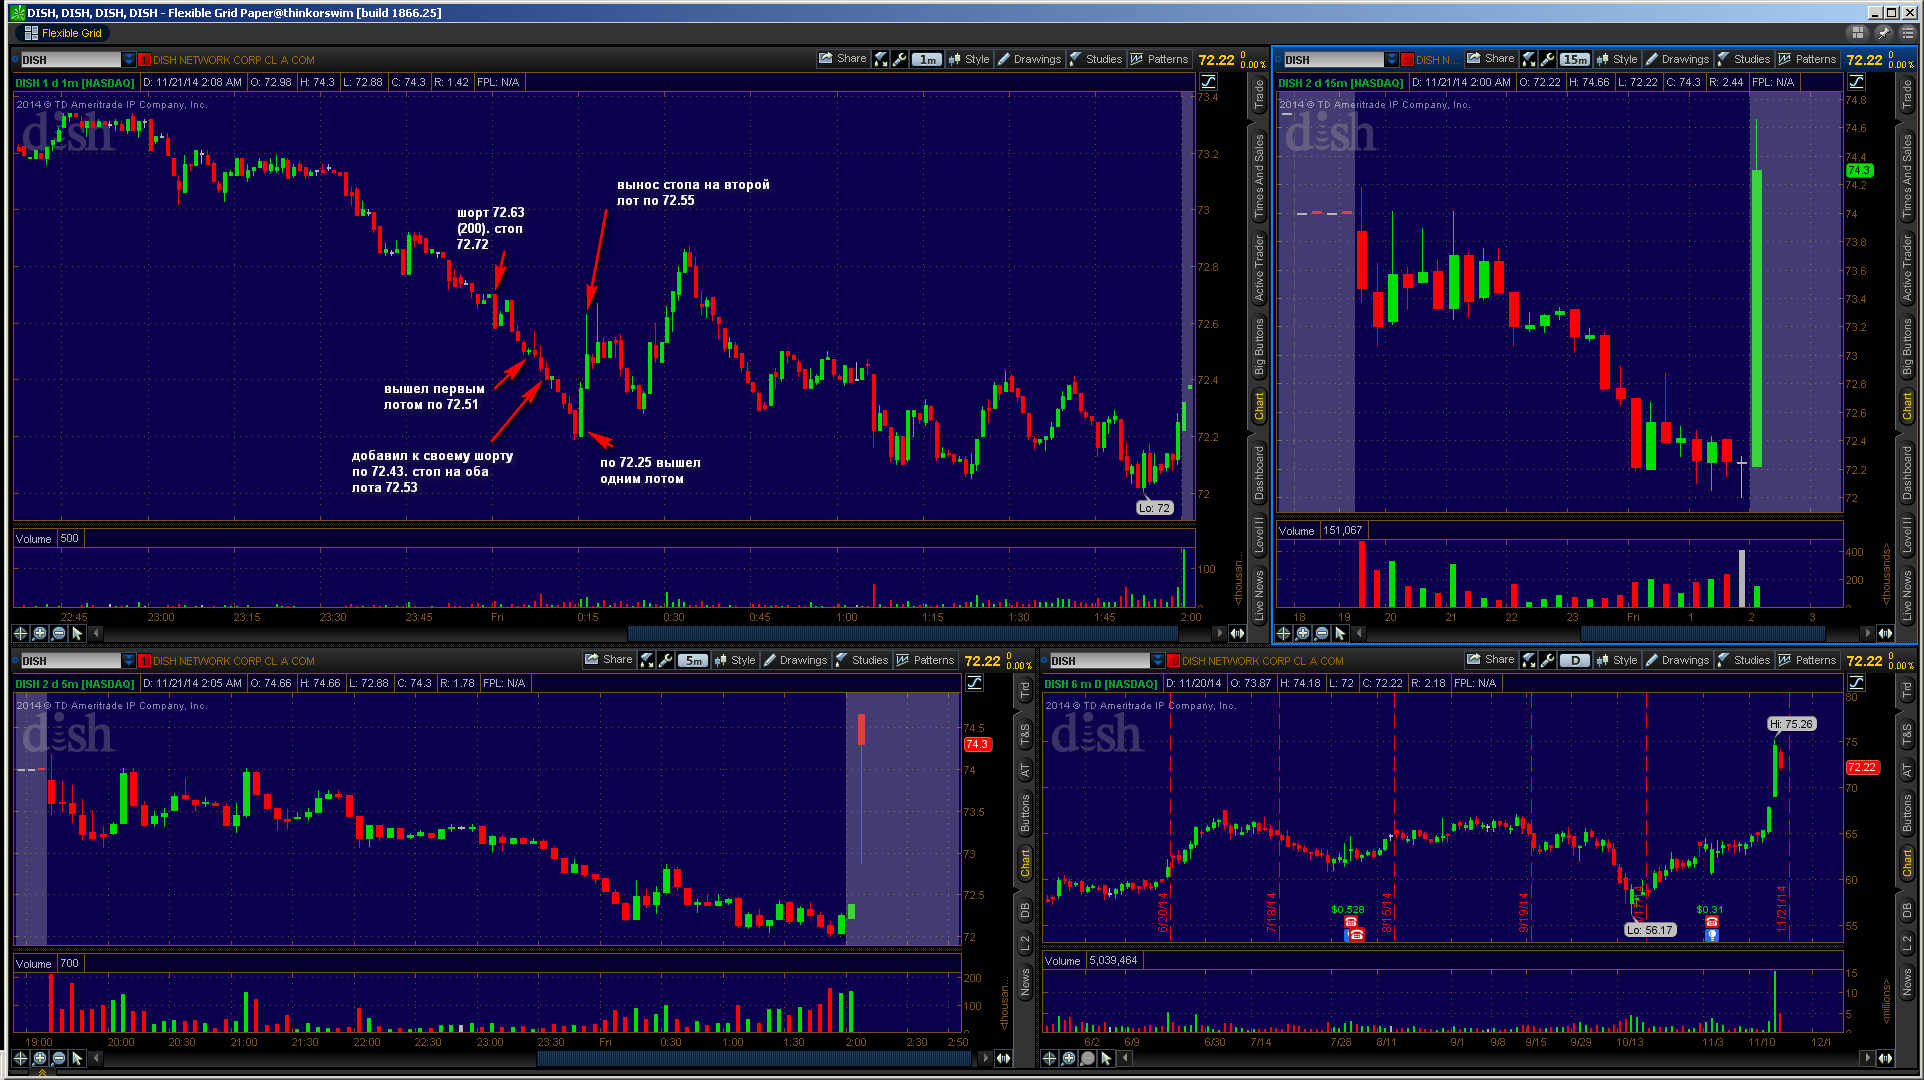Click the time-axis scrollbar of the 1m chart
The image size is (1924, 1080).
coord(902,633)
